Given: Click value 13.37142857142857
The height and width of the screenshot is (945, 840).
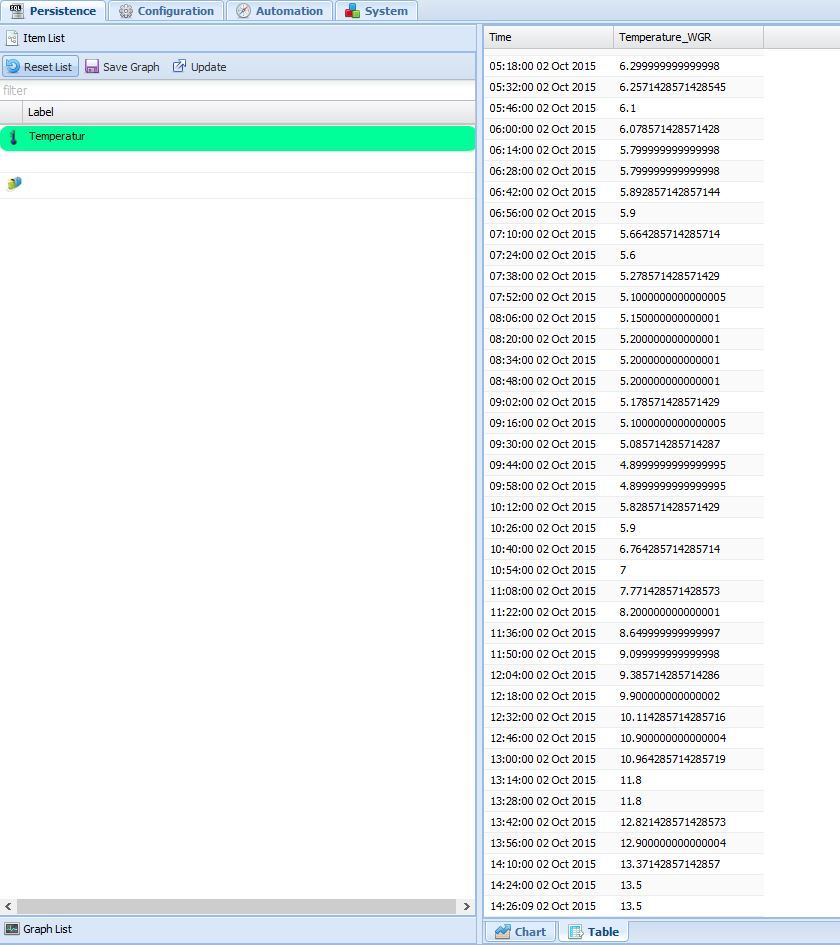Looking at the screenshot, I should 670,864.
